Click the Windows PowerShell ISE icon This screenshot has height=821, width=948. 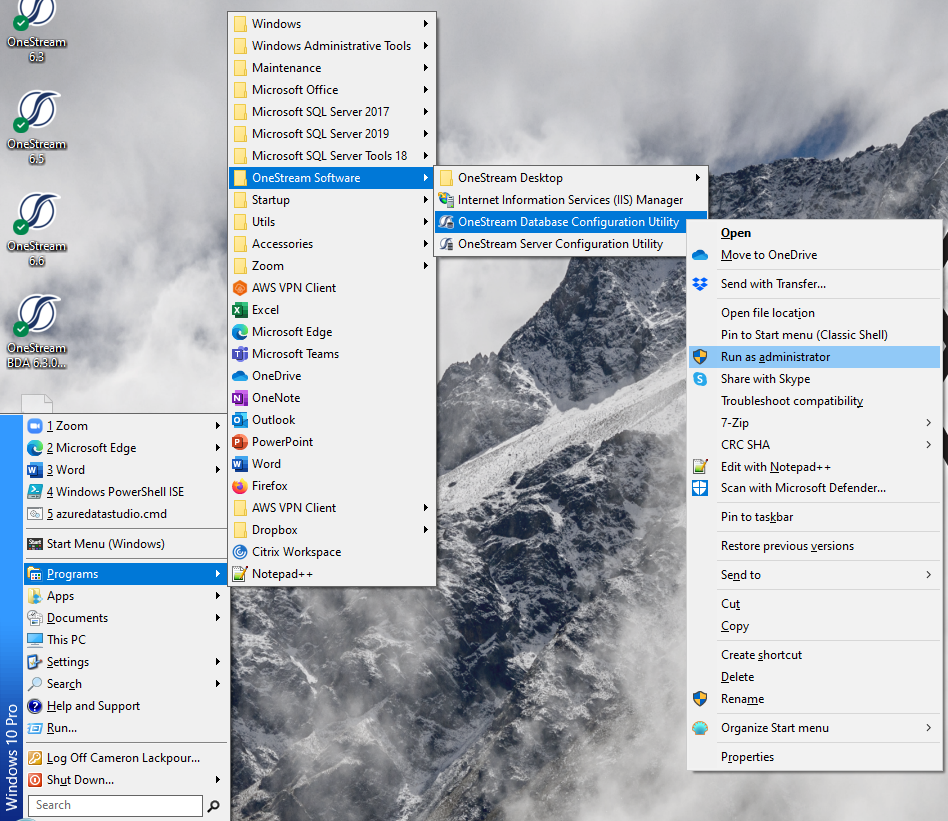pos(35,492)
